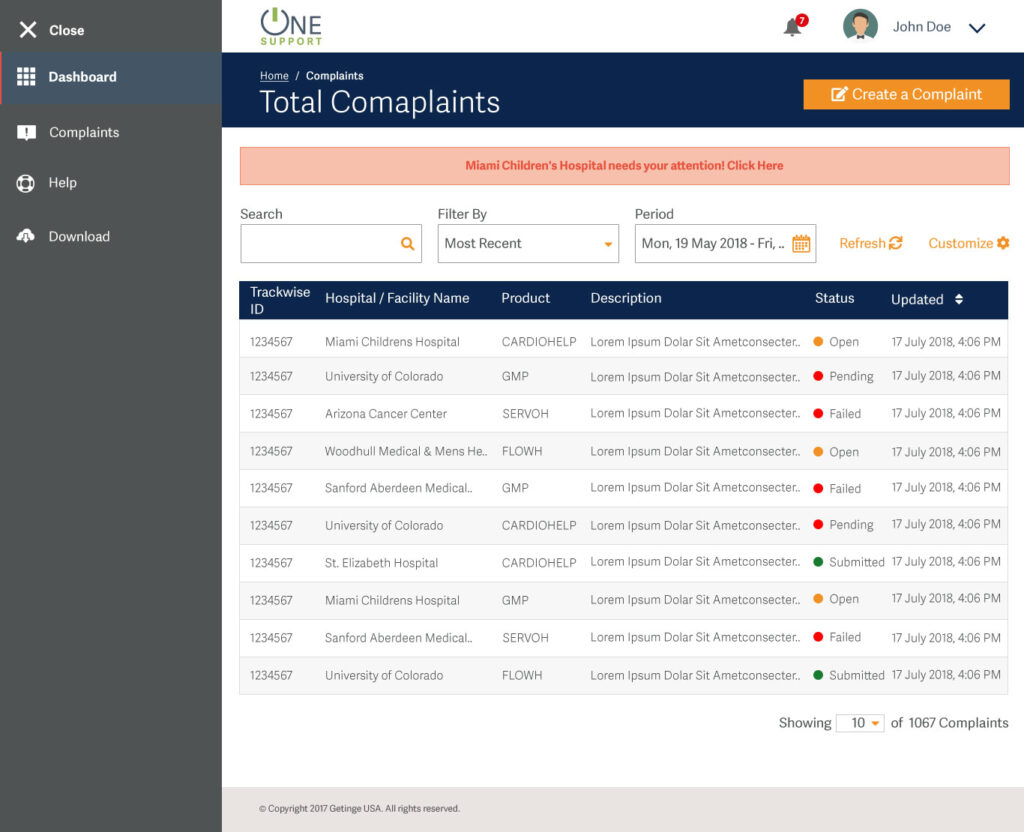Click the Customize gear icon
The image size is (1024, 832).
pyautogui.click(x=1003, y=243)
